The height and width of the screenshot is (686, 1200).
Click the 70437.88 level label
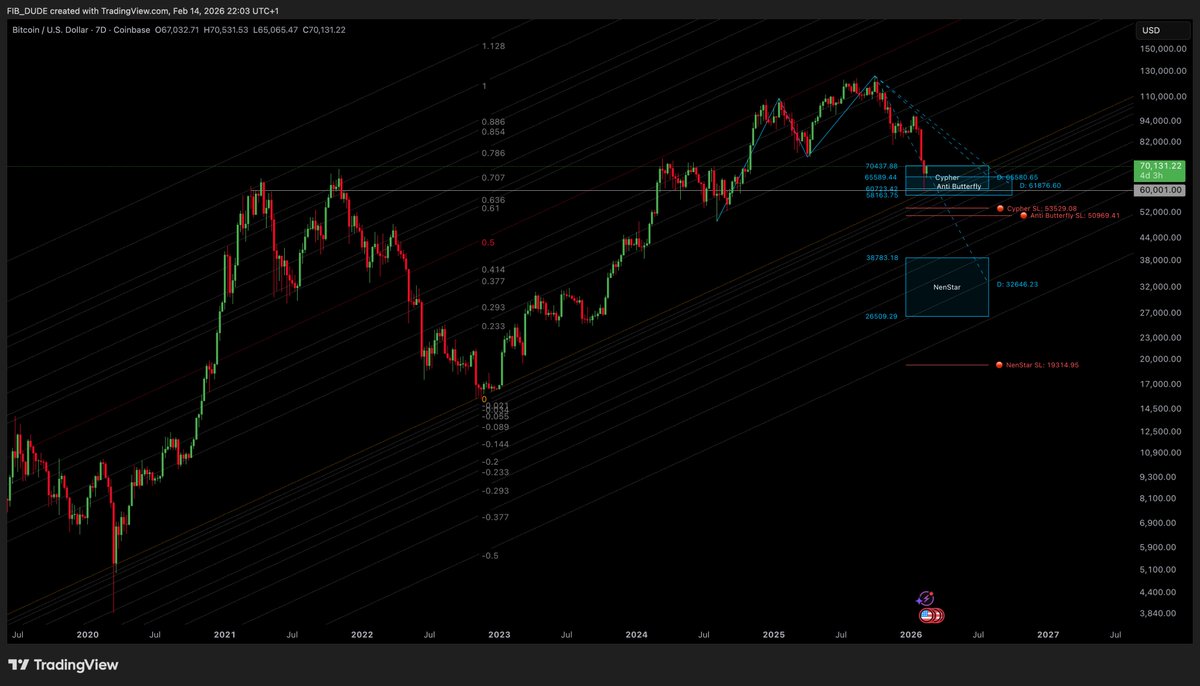tap(882, 166)
